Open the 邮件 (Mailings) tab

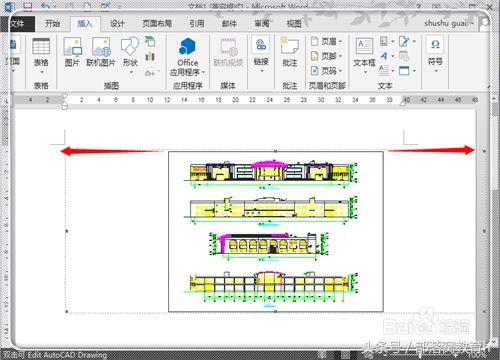(x=229, y=24)
